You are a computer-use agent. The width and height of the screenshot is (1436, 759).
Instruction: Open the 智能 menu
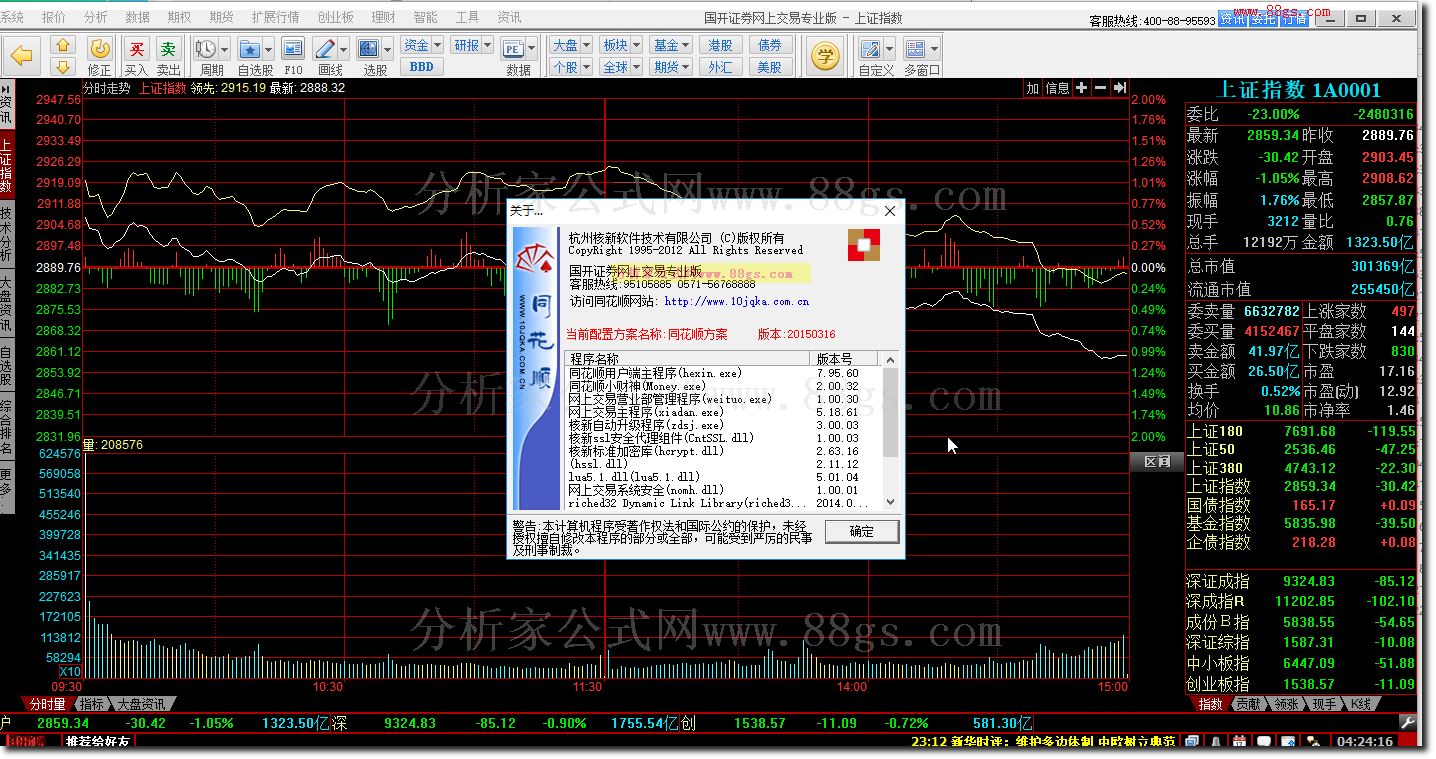[425, 17]
